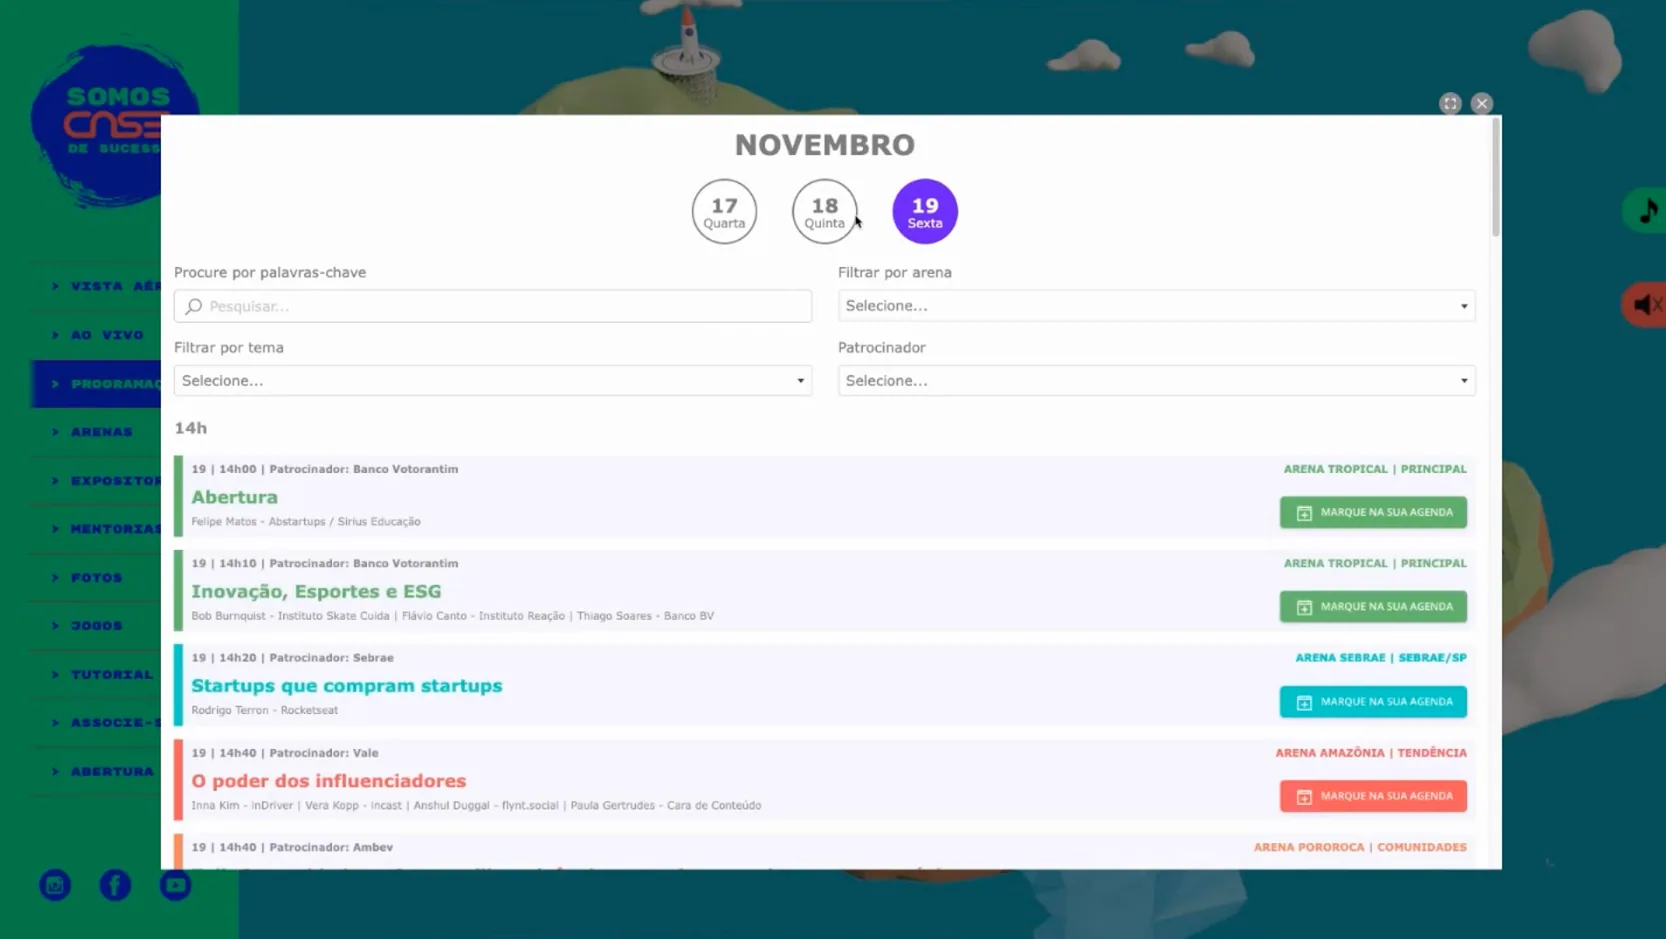
Task: Open the Patrocinador dropdown
Action: (x=1156, y=381)
